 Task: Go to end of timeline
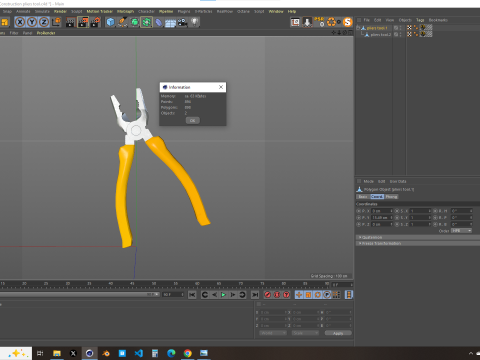click(255, 295)
